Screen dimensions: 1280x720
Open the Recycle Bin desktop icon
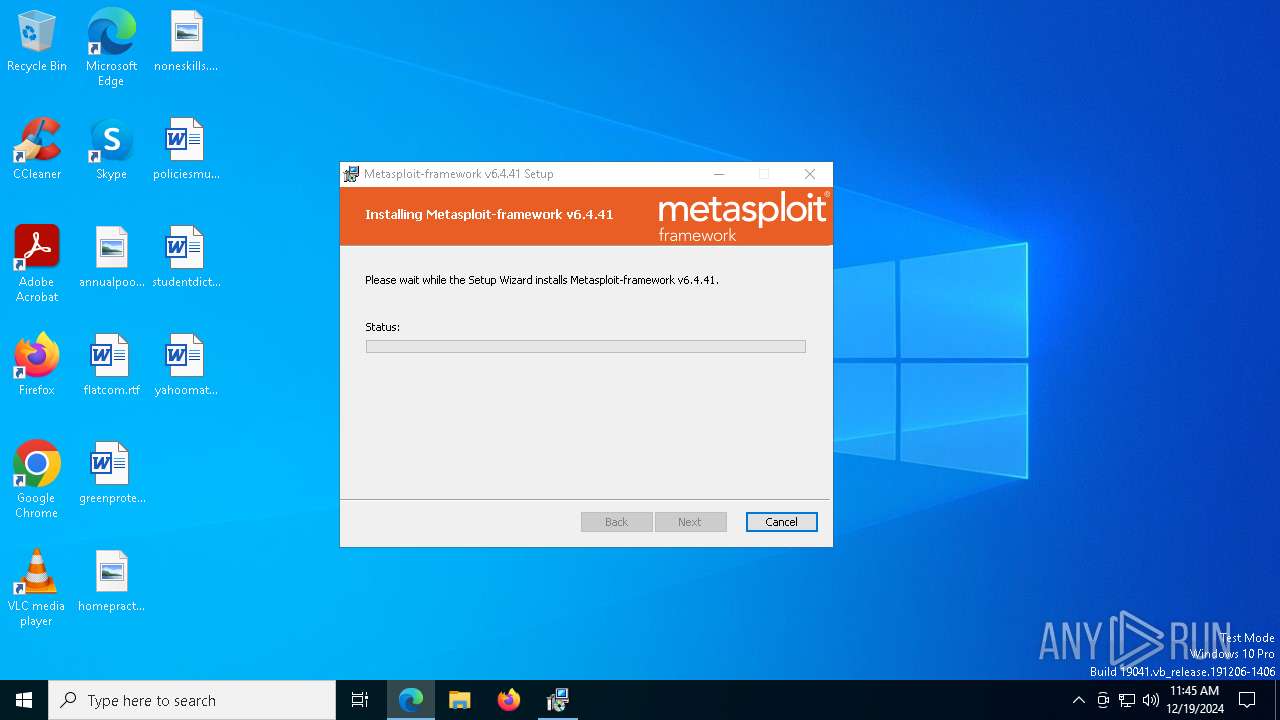tap(37, 42)
